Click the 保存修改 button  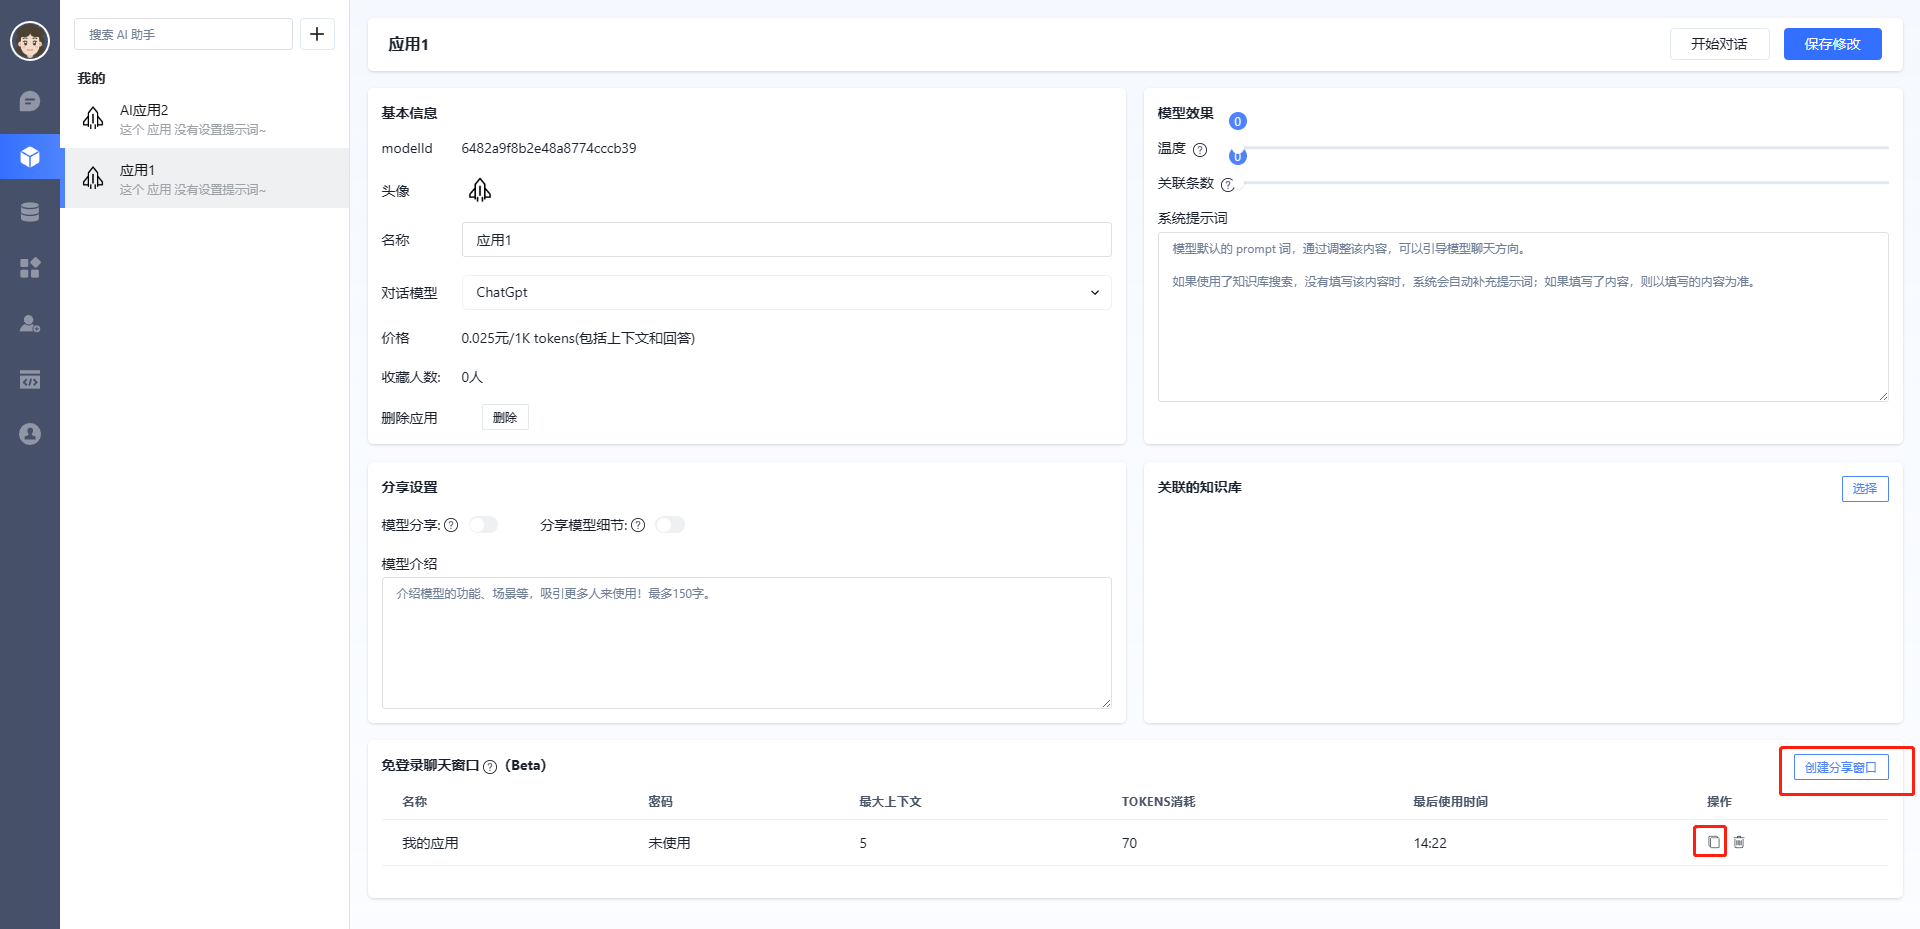click(x=1832, y=44)
